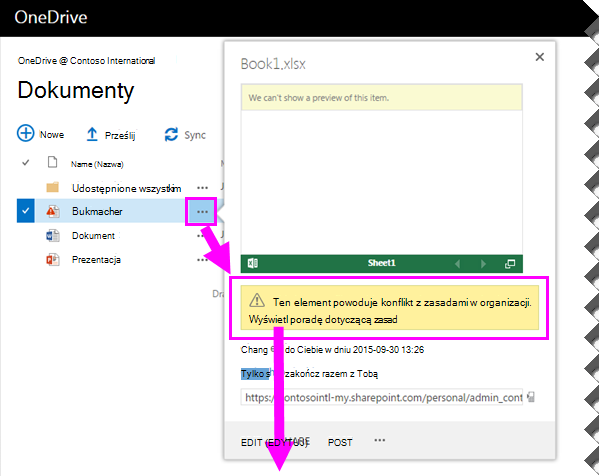Copy the share link icon
Screen dimensions: 599x476
531,397
